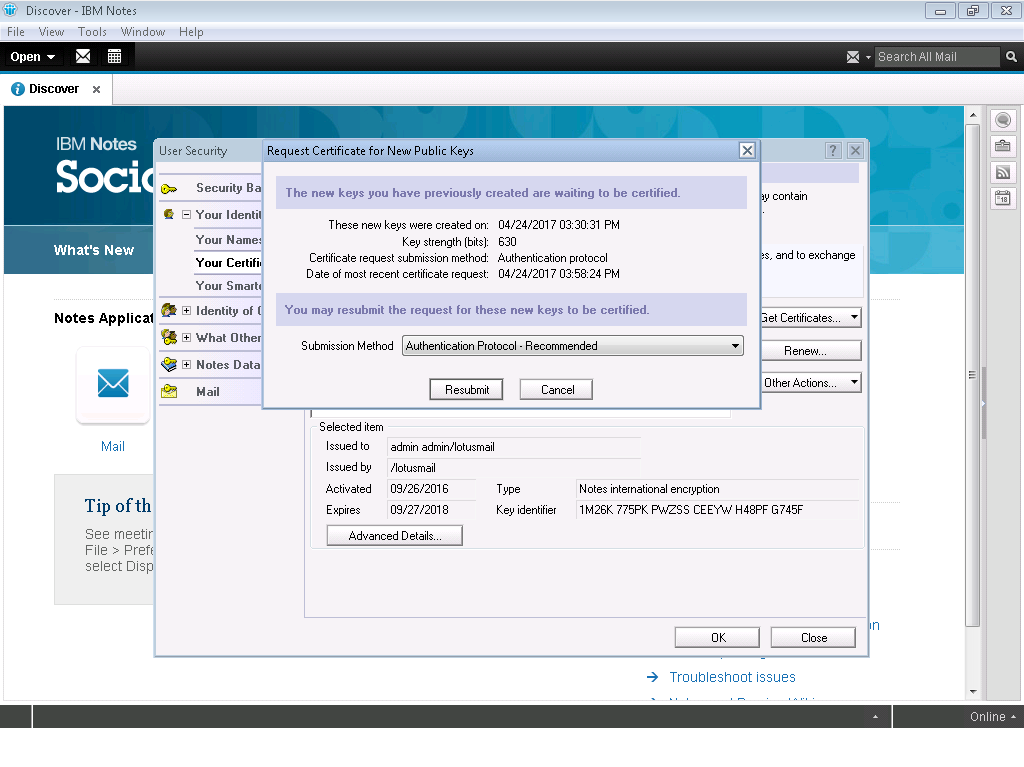
Task: Click the Expires date '09/27/2018'
Action: tap(431, 510)
